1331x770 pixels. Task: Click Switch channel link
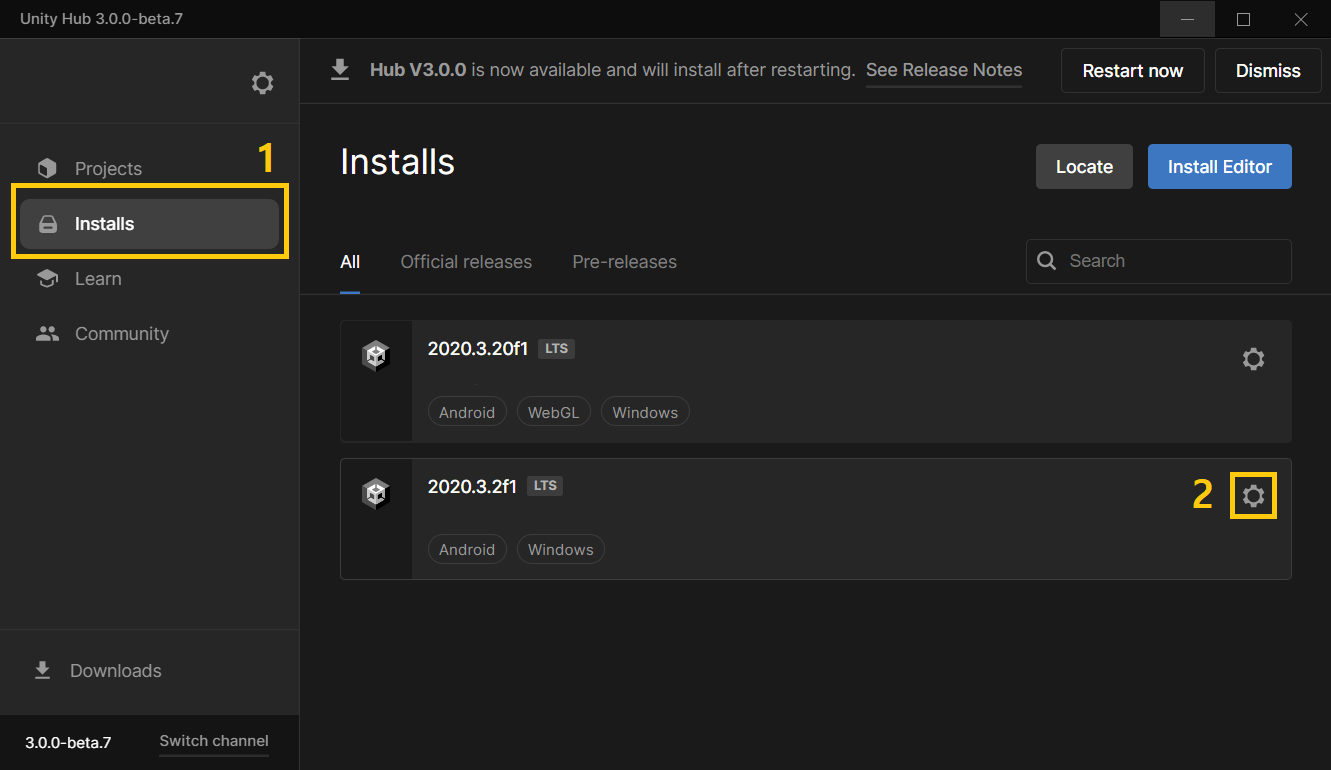214,741
